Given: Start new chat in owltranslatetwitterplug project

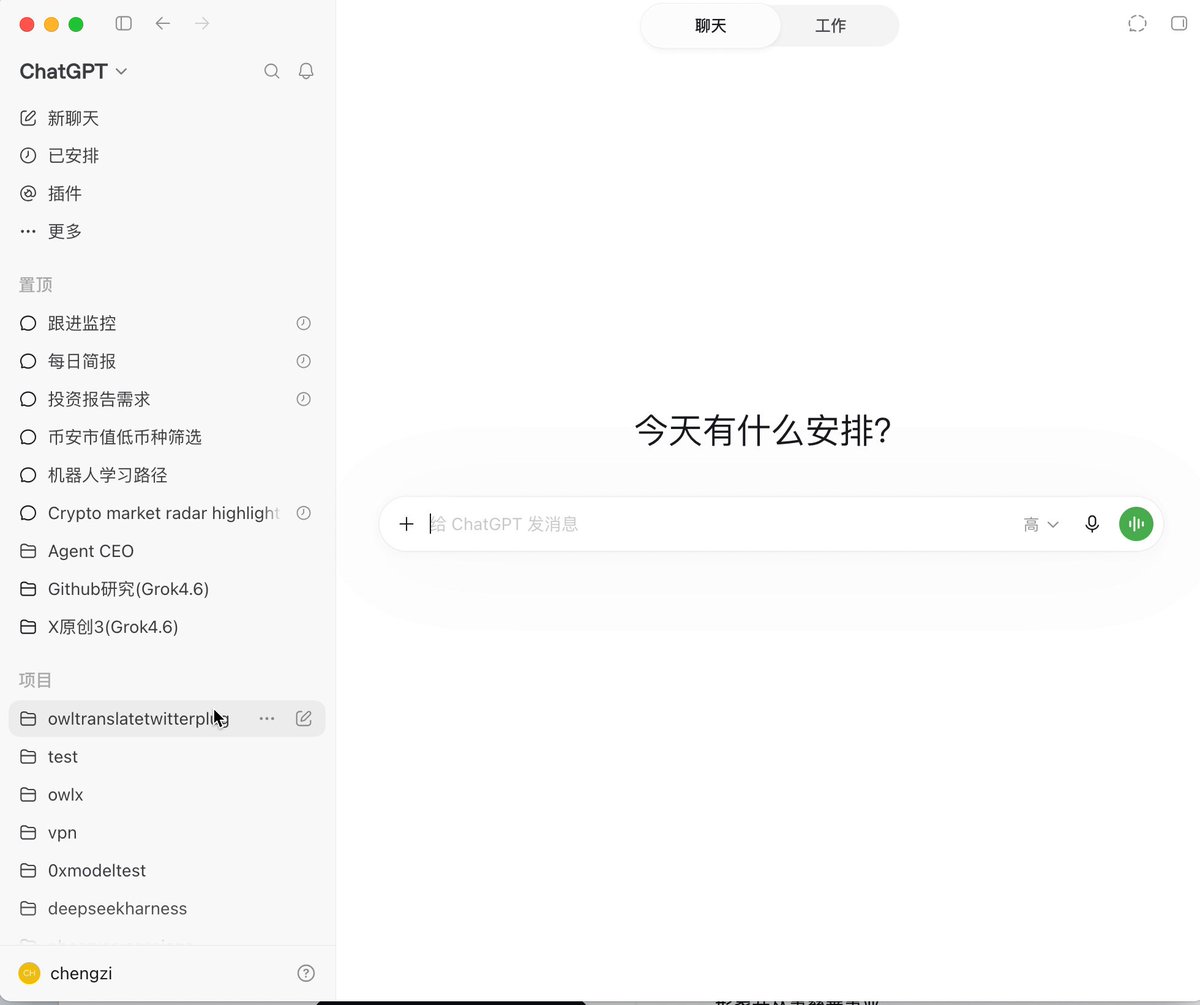Looking at the screenshot, I should (x=304, y=718).
